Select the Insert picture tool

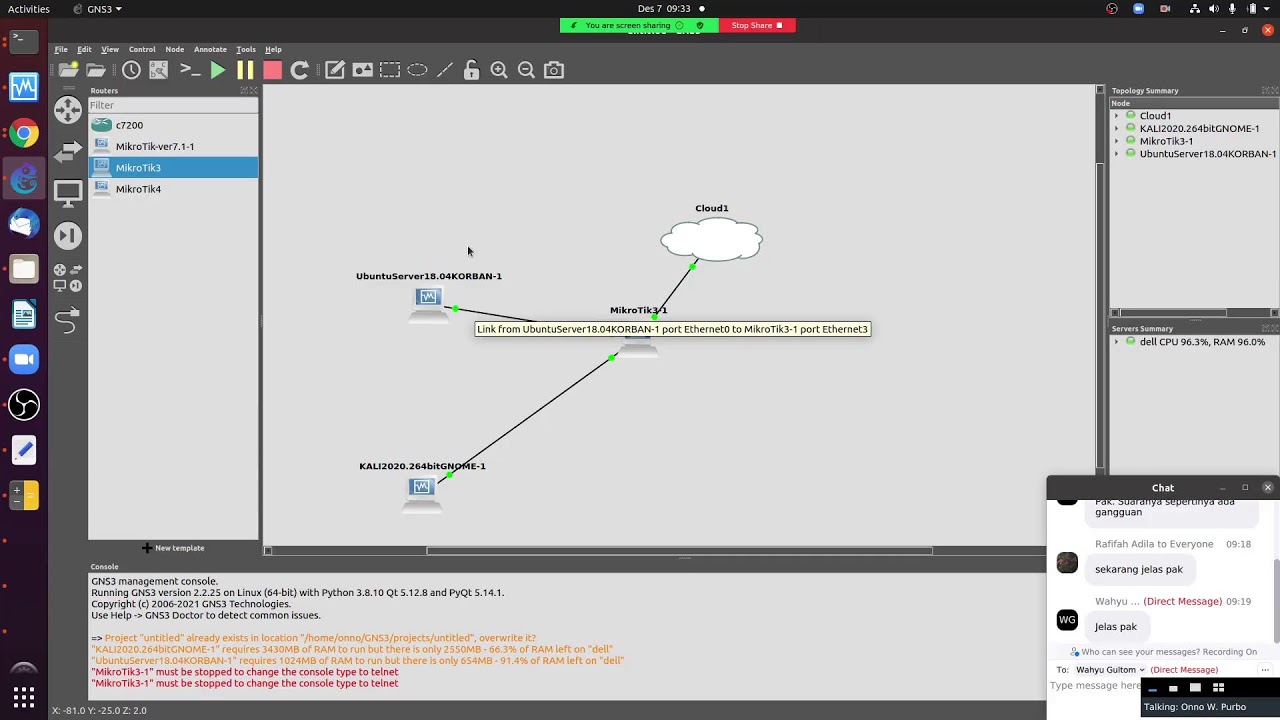(x=362, y=70)
